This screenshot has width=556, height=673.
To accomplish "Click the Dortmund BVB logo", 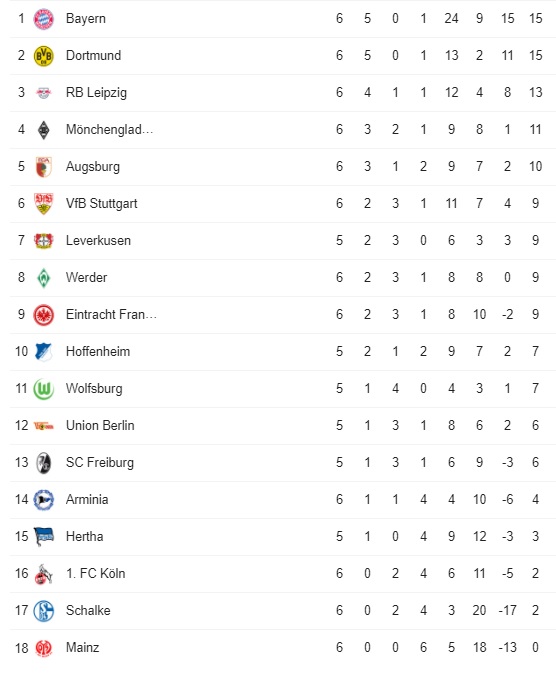I will 43,56.
